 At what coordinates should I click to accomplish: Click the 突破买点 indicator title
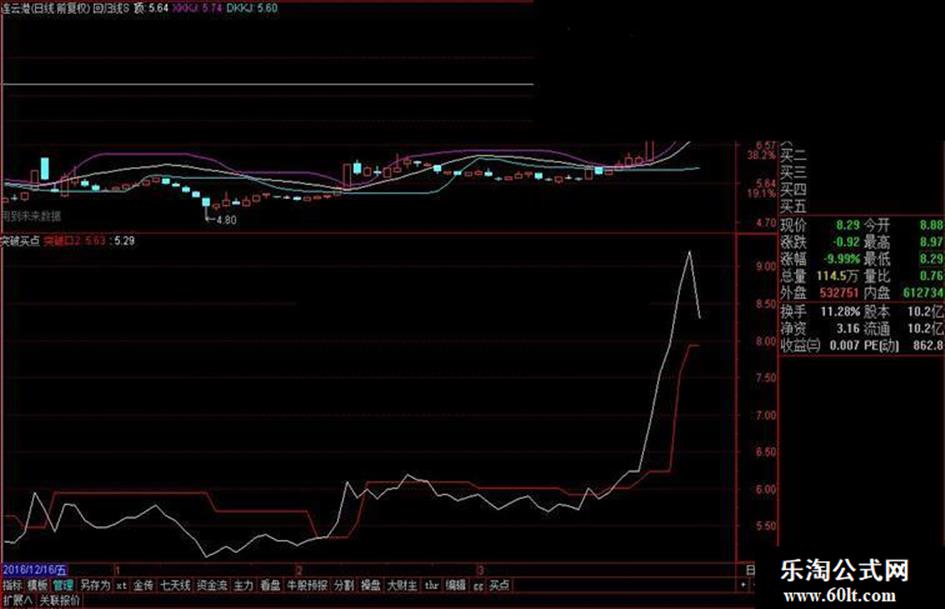point(20,241)
